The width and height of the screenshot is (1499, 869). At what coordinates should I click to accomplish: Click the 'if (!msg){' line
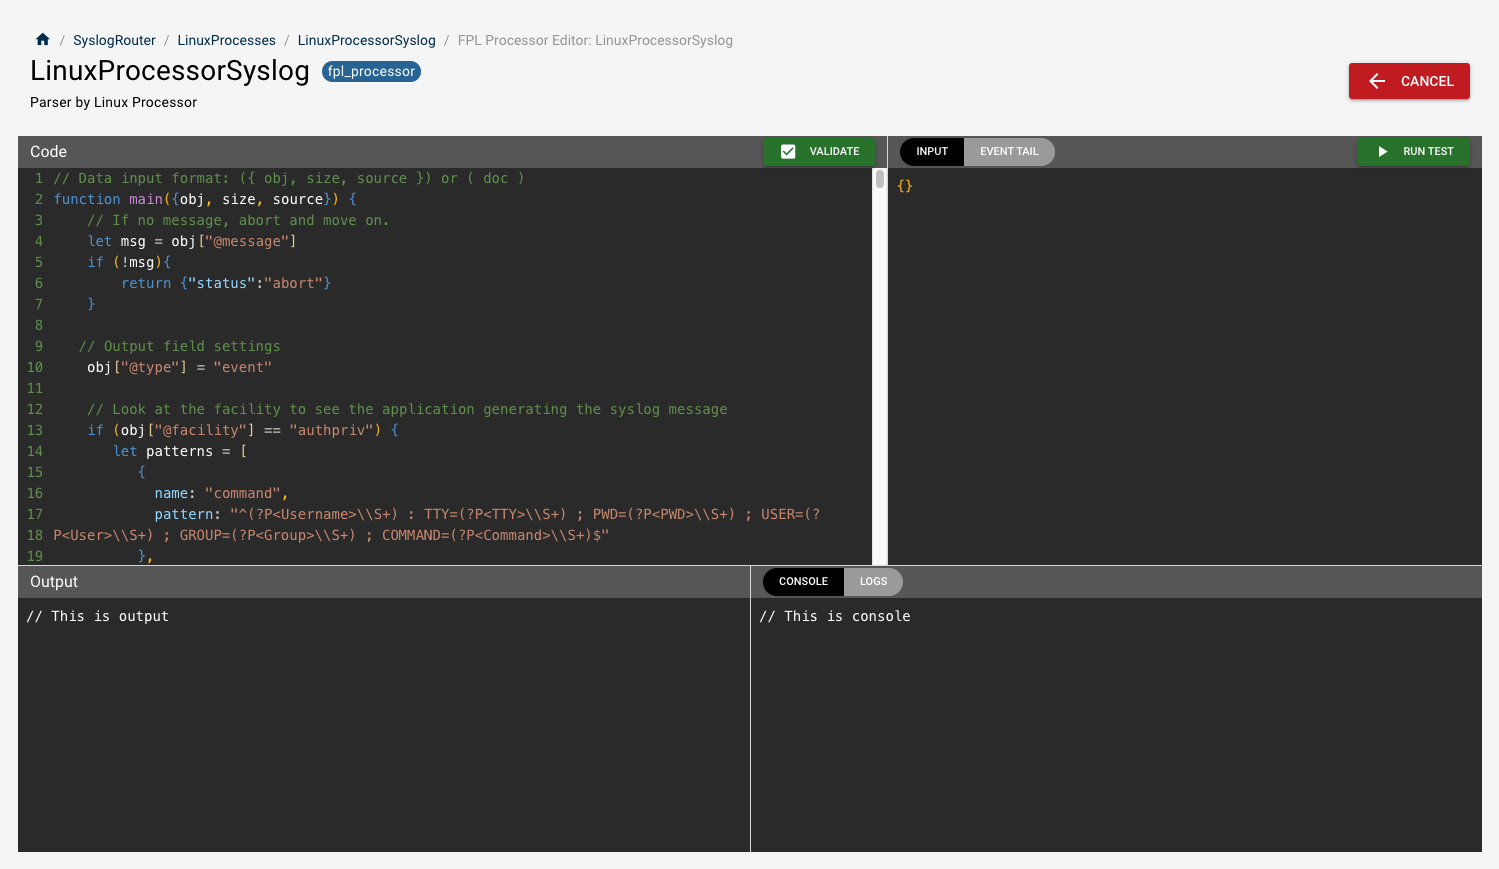[x=129, y=263]
